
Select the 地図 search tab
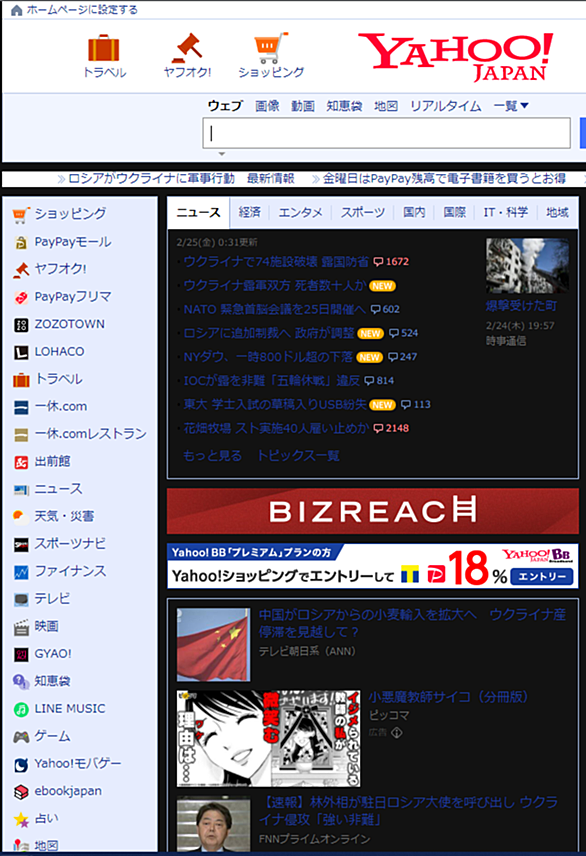[x=386, y=106]
